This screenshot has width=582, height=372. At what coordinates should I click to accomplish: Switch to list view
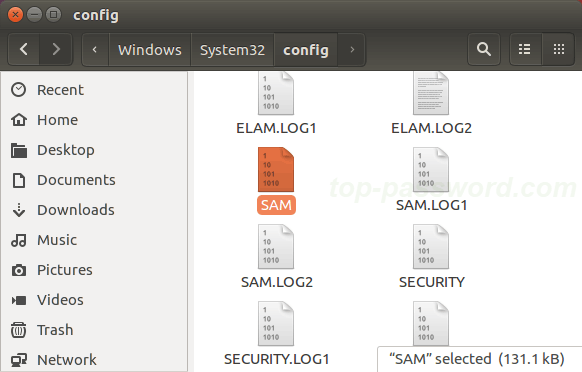[x=525, y=49]
